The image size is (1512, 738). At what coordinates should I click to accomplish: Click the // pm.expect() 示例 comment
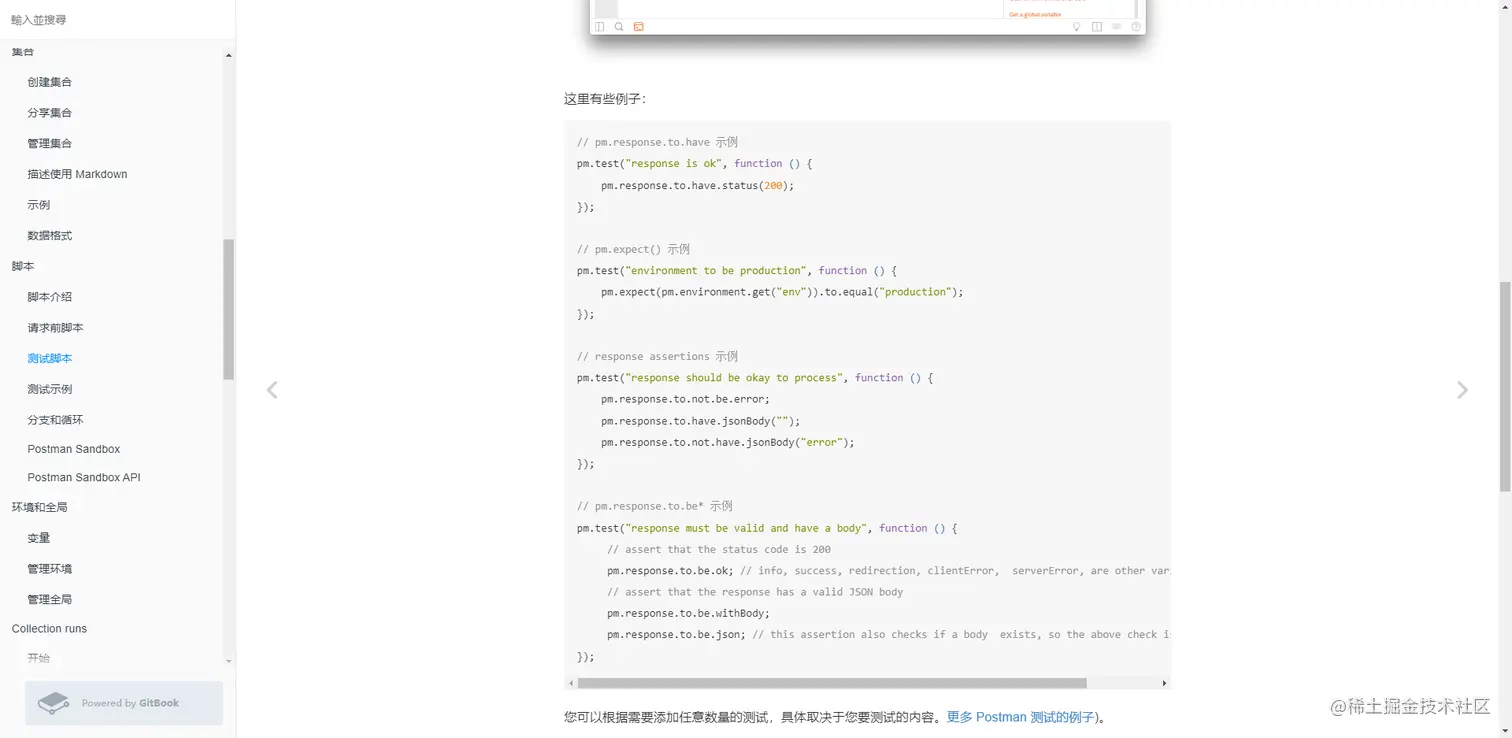point(633,249)
